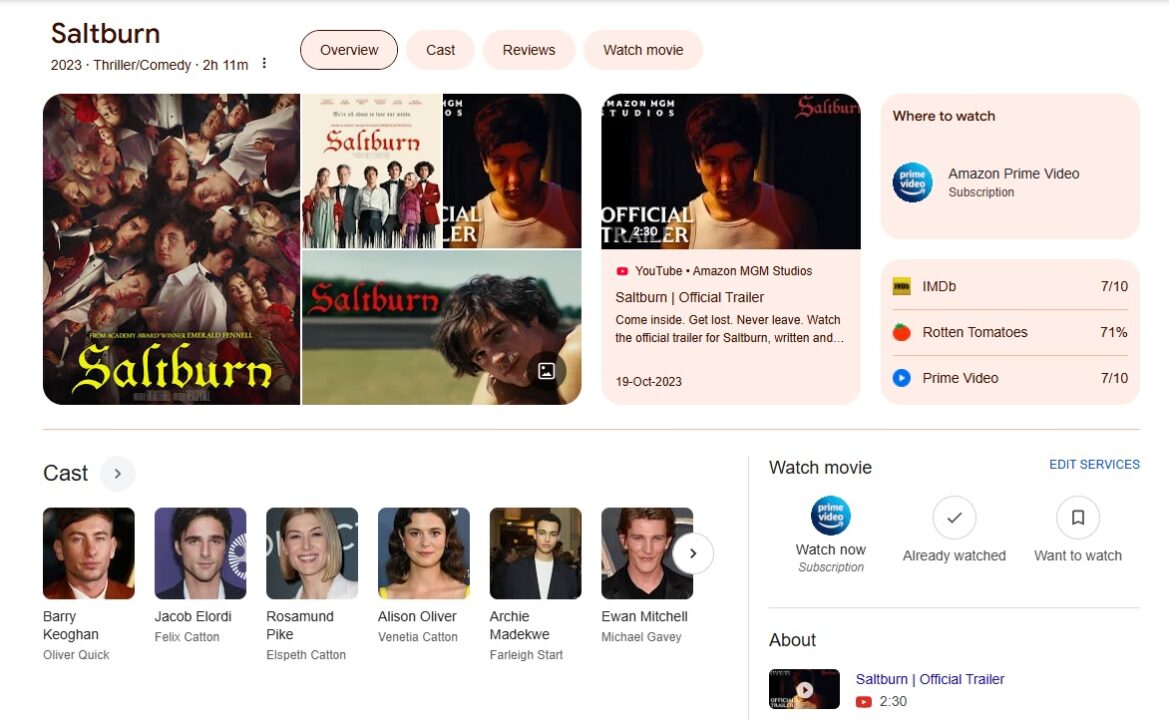Viewport: 1169px width, 720px height.
Task: Open the white Saltburn cast poster image
Action: click(372, 171)
